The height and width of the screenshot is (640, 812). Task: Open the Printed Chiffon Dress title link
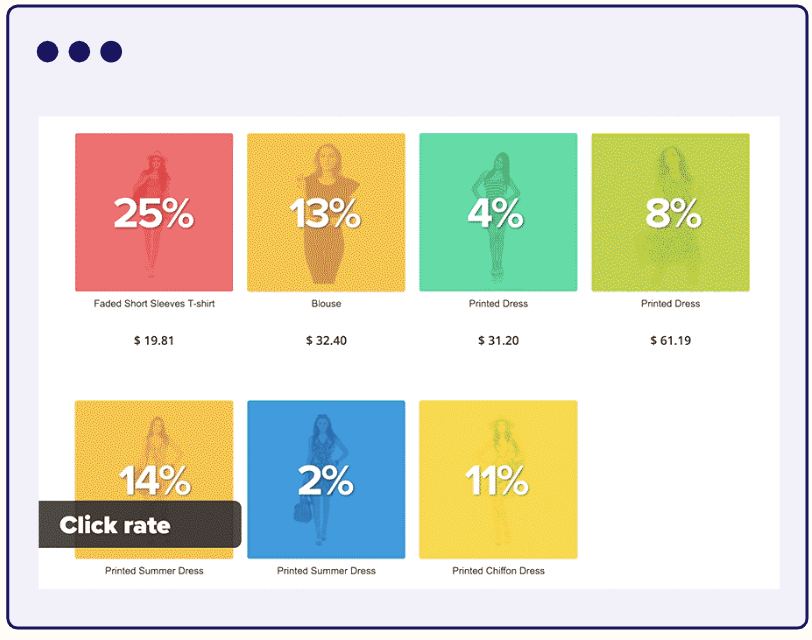(x=498, y=571)
